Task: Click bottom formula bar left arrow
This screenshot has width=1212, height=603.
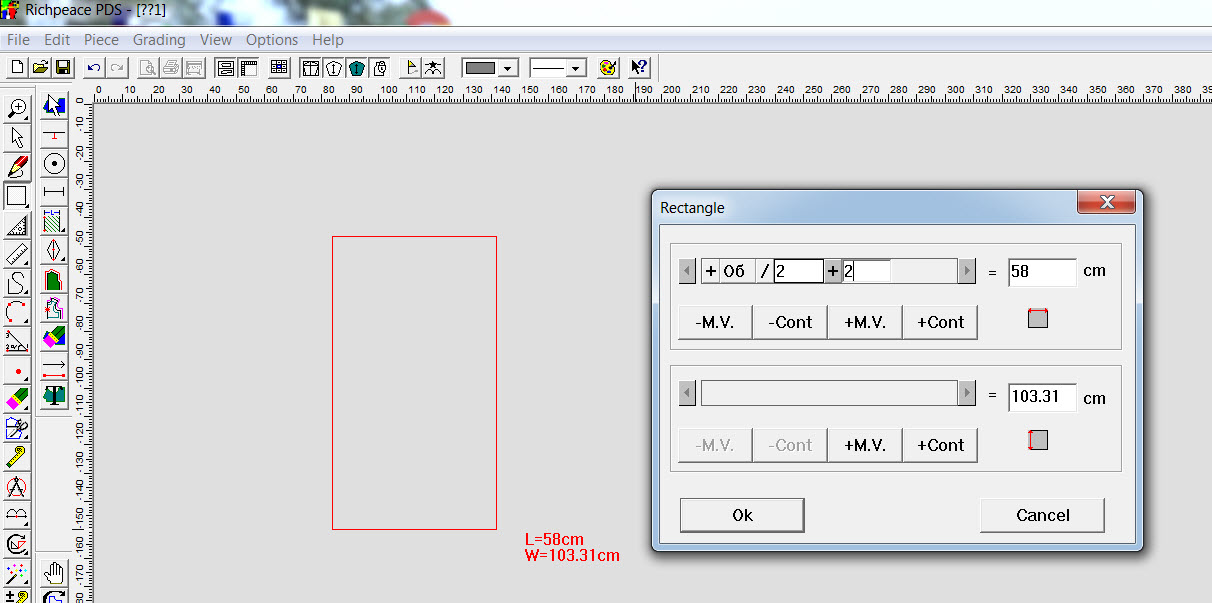Action: 687,394
